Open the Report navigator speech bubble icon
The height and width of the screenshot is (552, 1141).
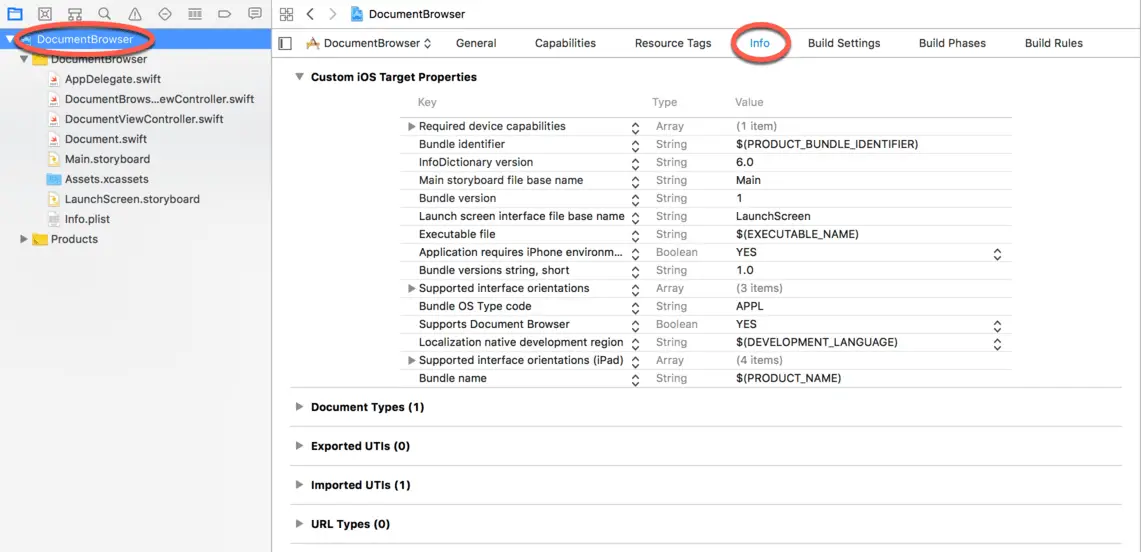click(255, 14)
